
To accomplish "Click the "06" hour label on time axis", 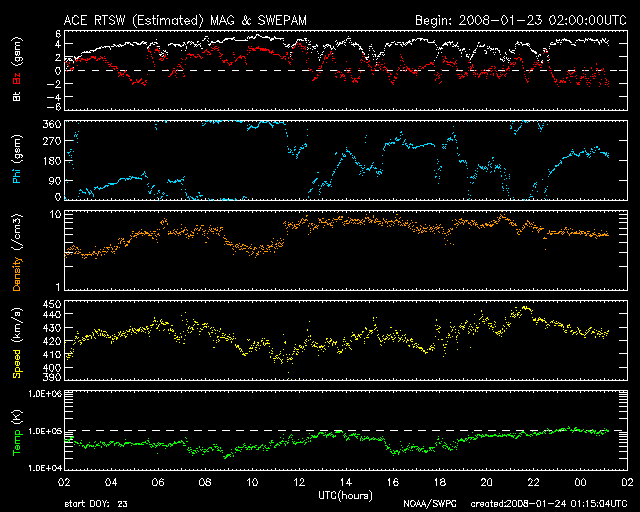I will click(158, 482).
